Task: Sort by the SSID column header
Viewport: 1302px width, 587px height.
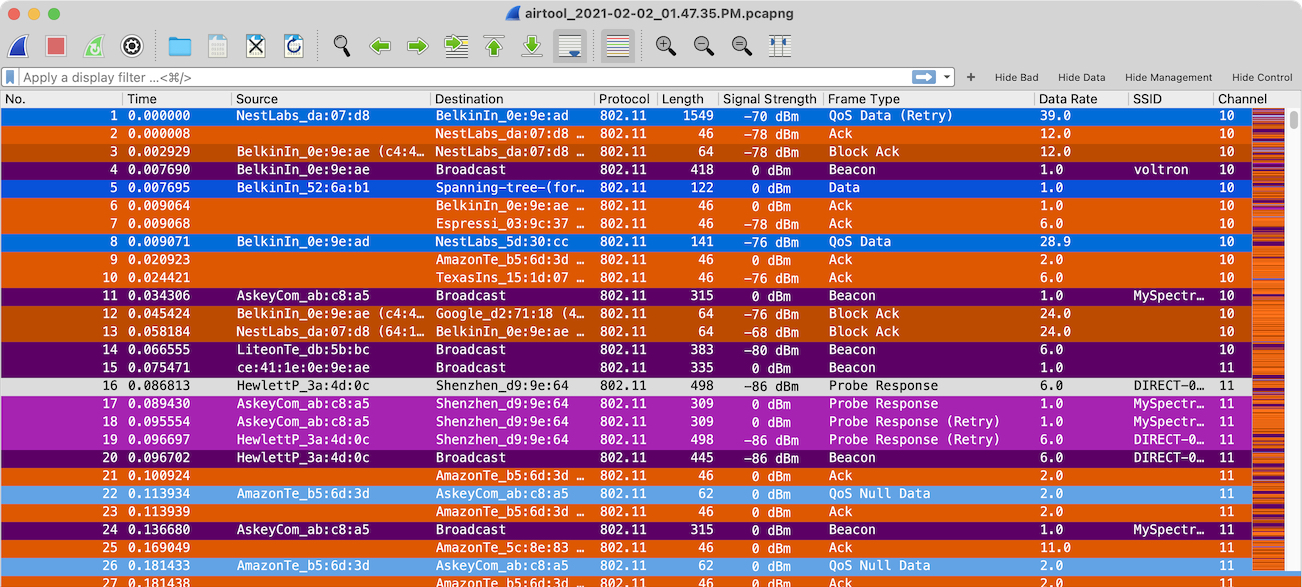Action: point(1170,99)
